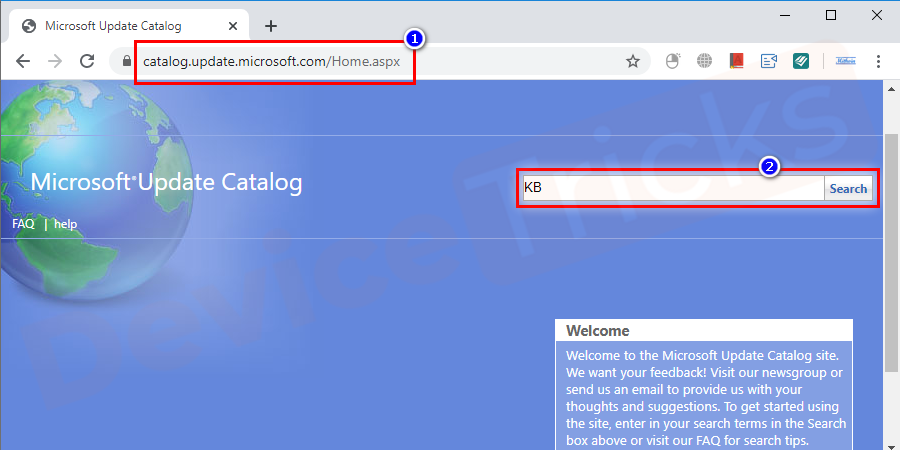The image size is (900, 450).
Task: Open the gray globe extension icon
Action: click(704, 61)
